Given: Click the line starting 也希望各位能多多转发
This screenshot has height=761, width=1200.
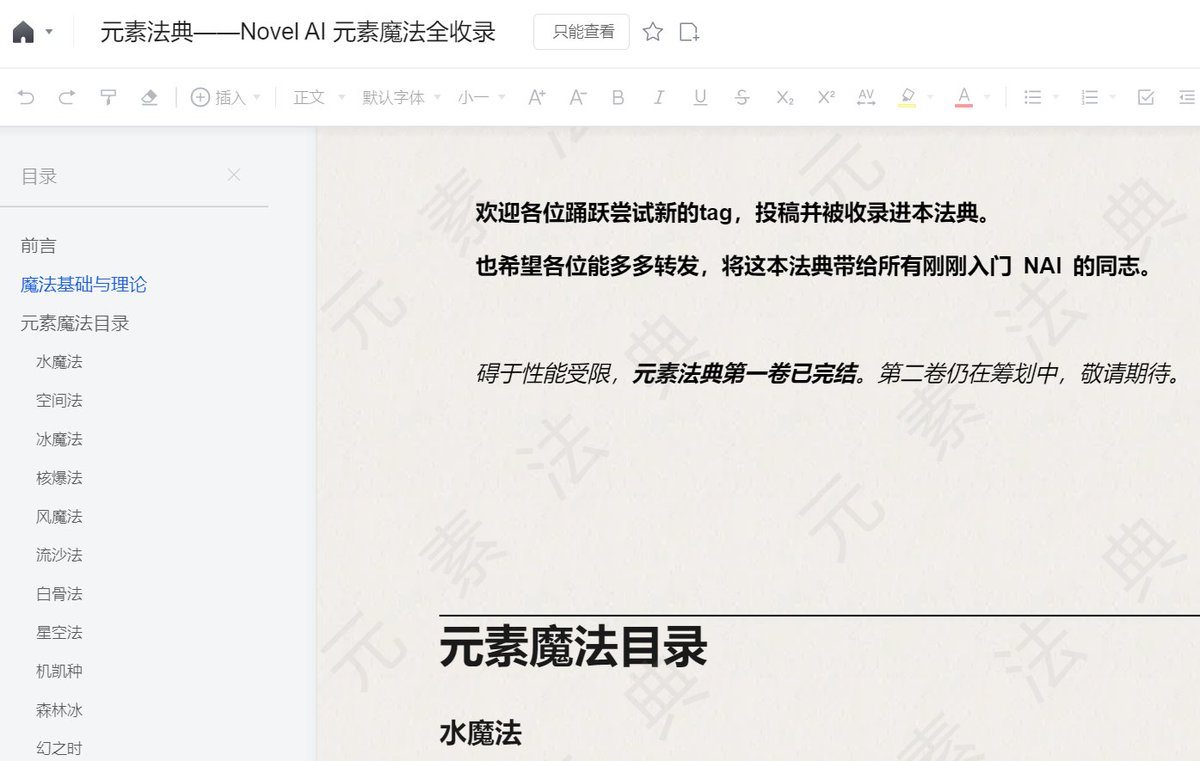Looking at the screenshot, I should coord(814,267).
